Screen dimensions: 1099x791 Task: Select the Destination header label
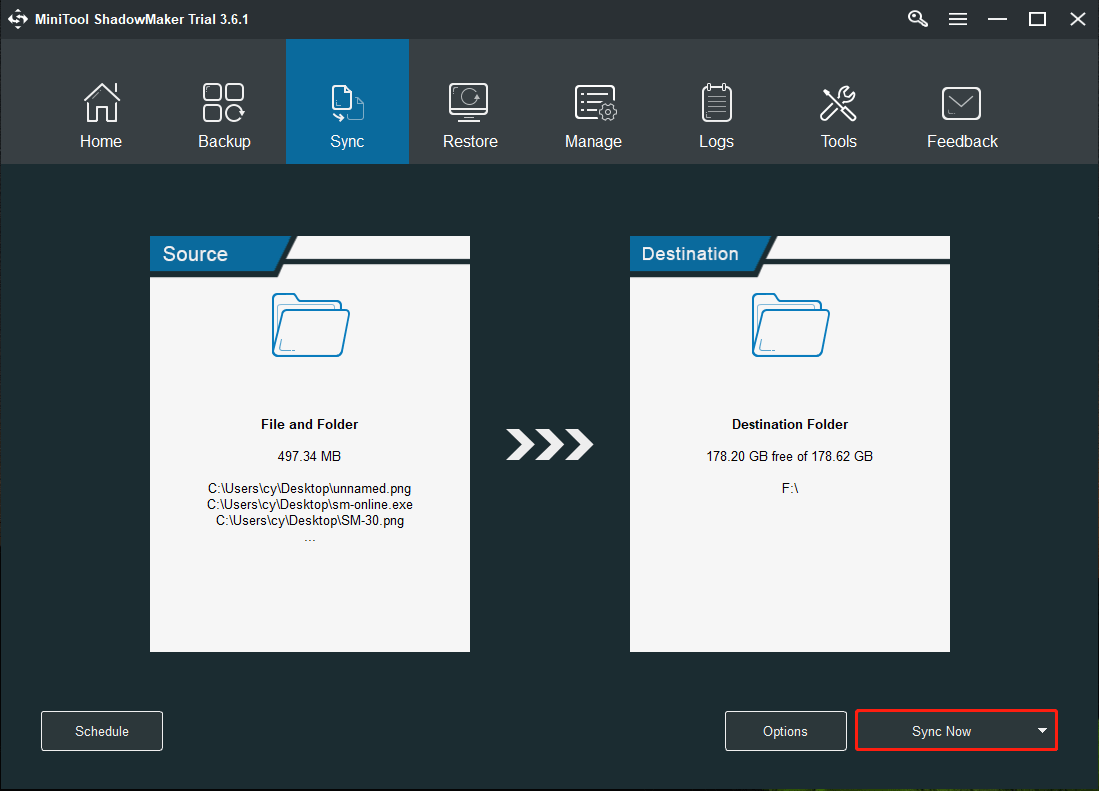(x=690, y=254)
